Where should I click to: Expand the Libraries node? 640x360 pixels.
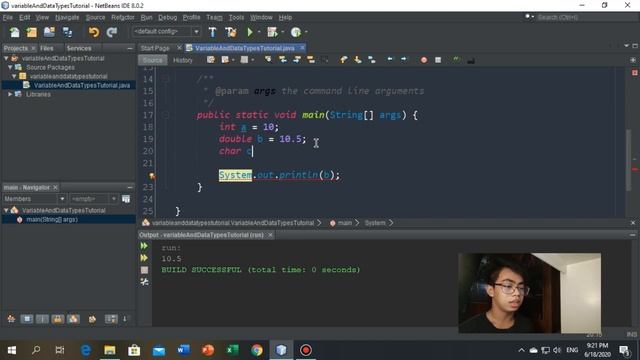[x=10, y=94]
